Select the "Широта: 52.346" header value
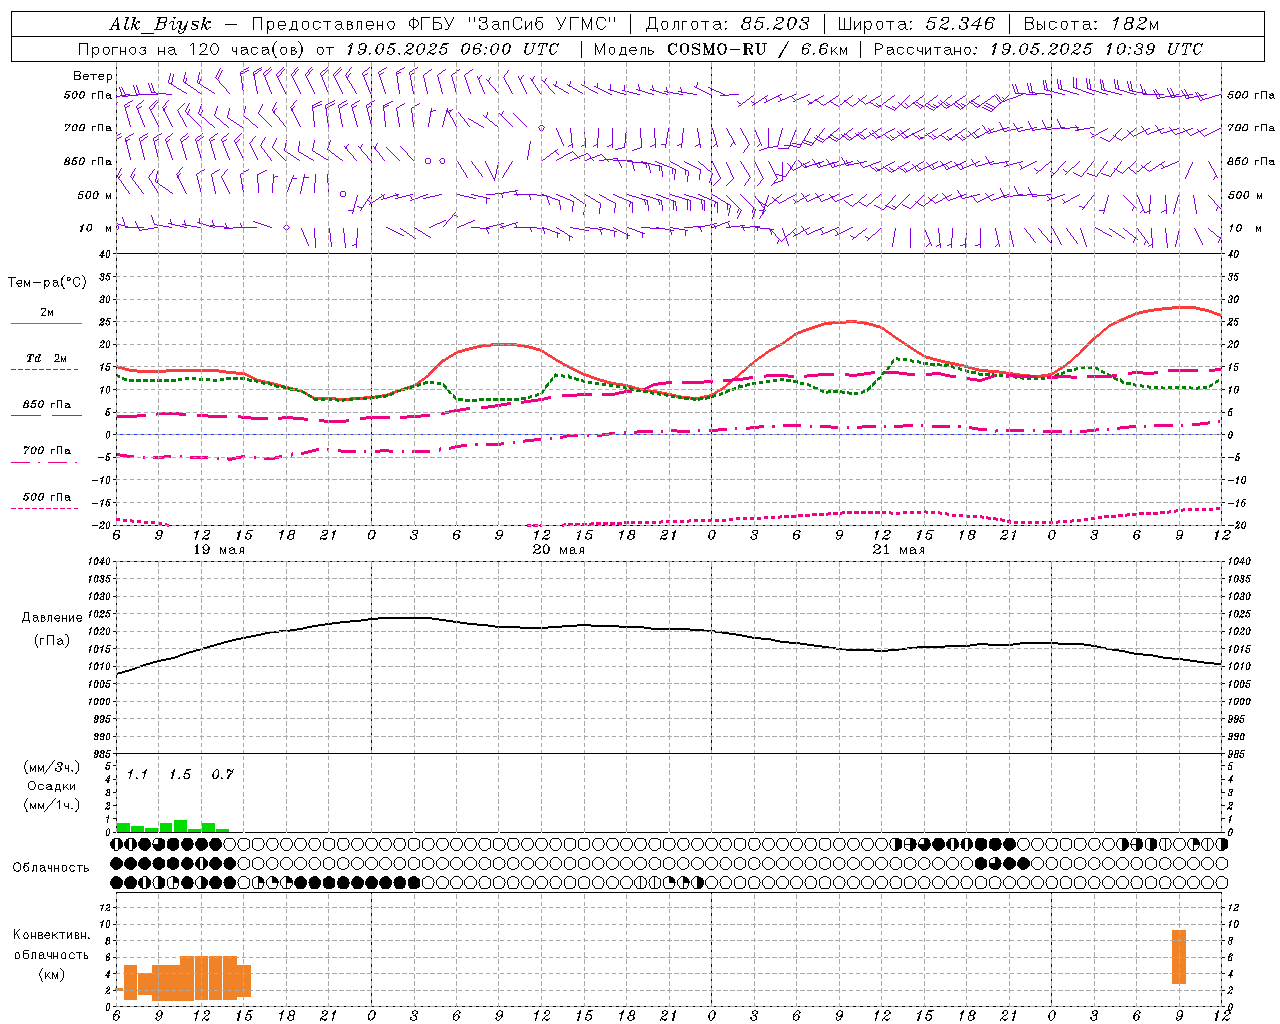The height and width of the screenshot is (1024, 1280). tap(916, 24)
